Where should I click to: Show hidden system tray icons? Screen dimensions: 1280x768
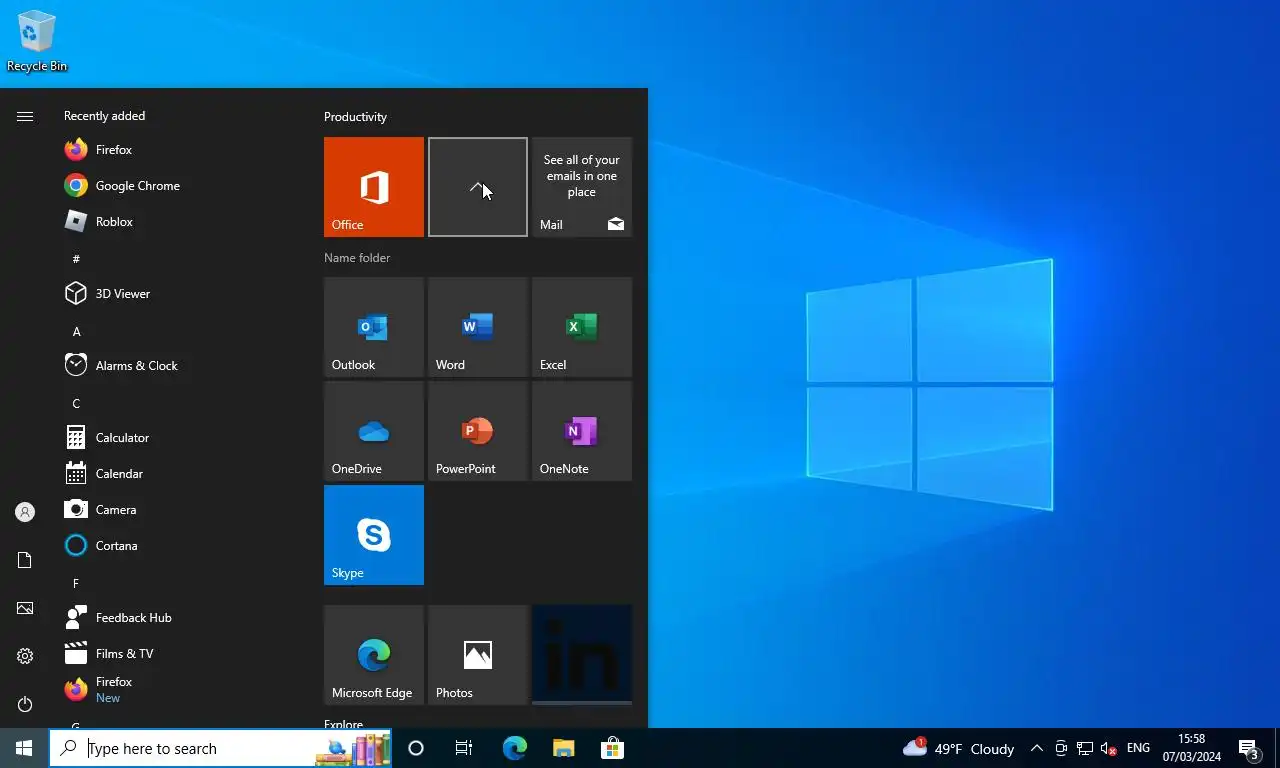pyautogui.click(x=1037, y=748)
